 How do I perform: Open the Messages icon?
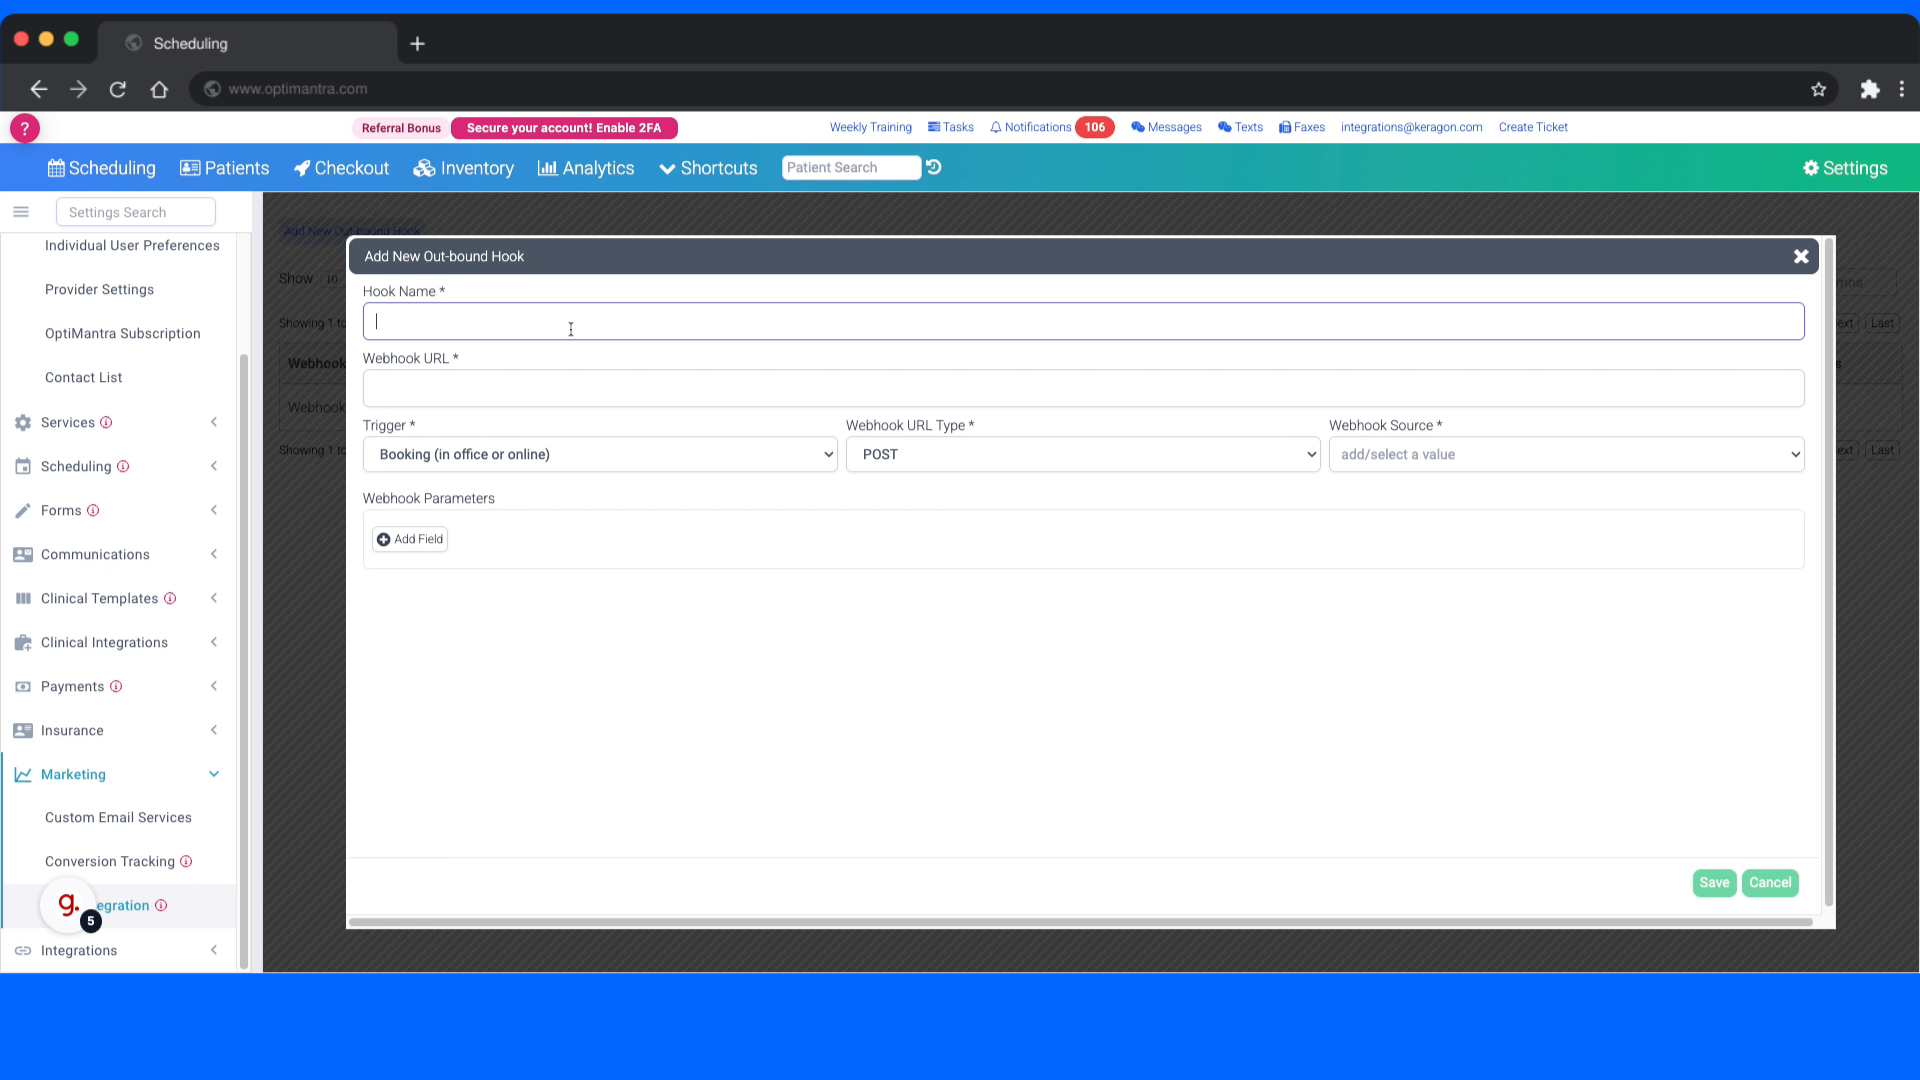(1139, 127)
